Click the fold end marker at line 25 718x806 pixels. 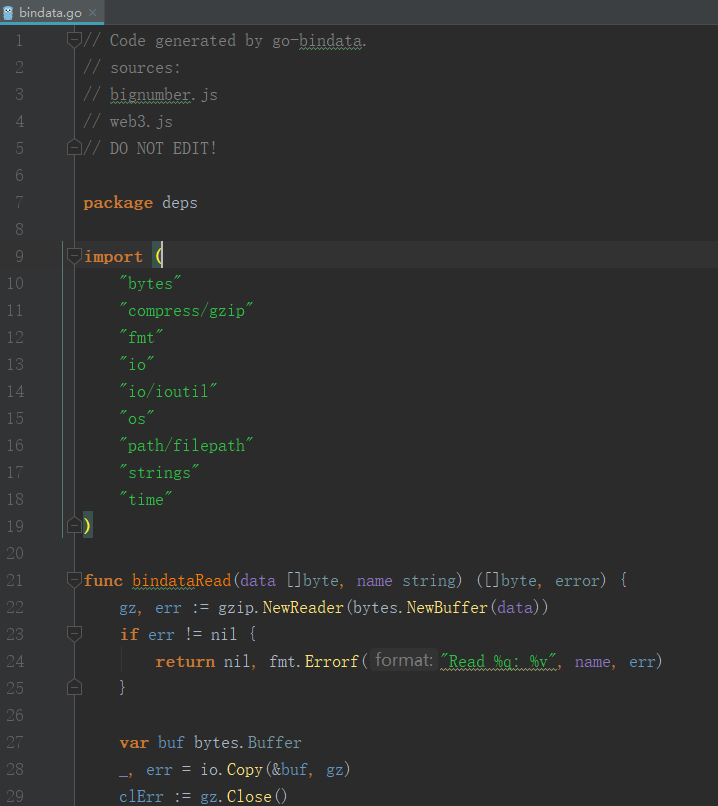pos(74,687)
